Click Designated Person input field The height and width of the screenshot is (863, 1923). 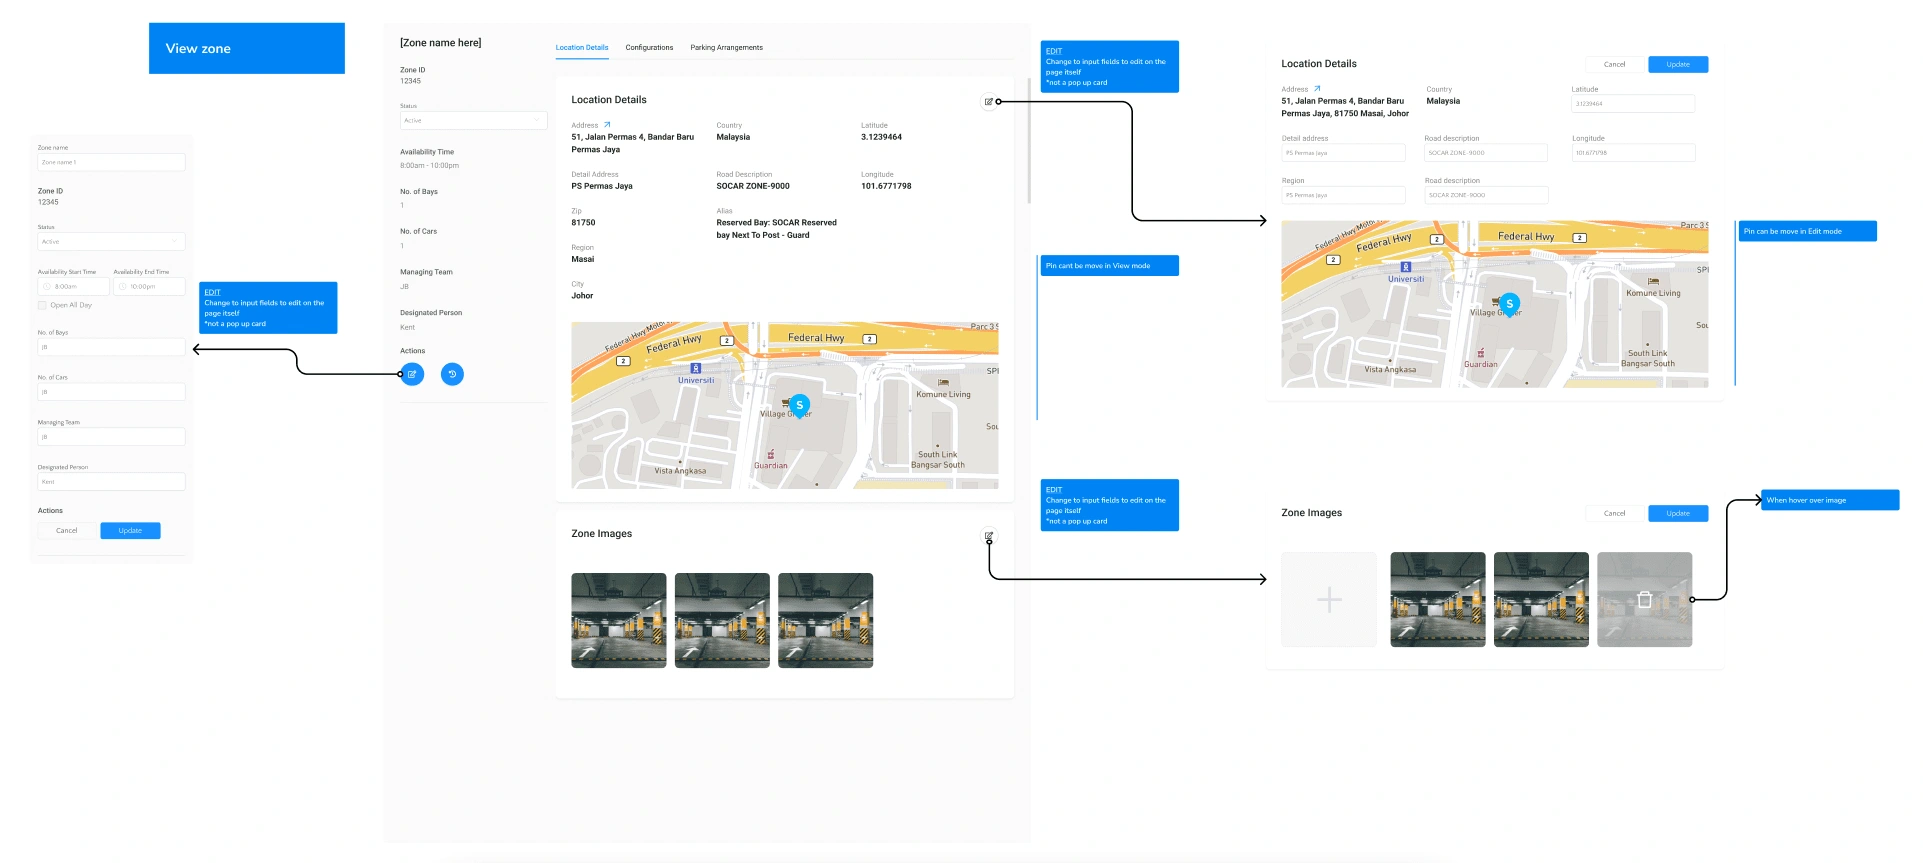111,482
